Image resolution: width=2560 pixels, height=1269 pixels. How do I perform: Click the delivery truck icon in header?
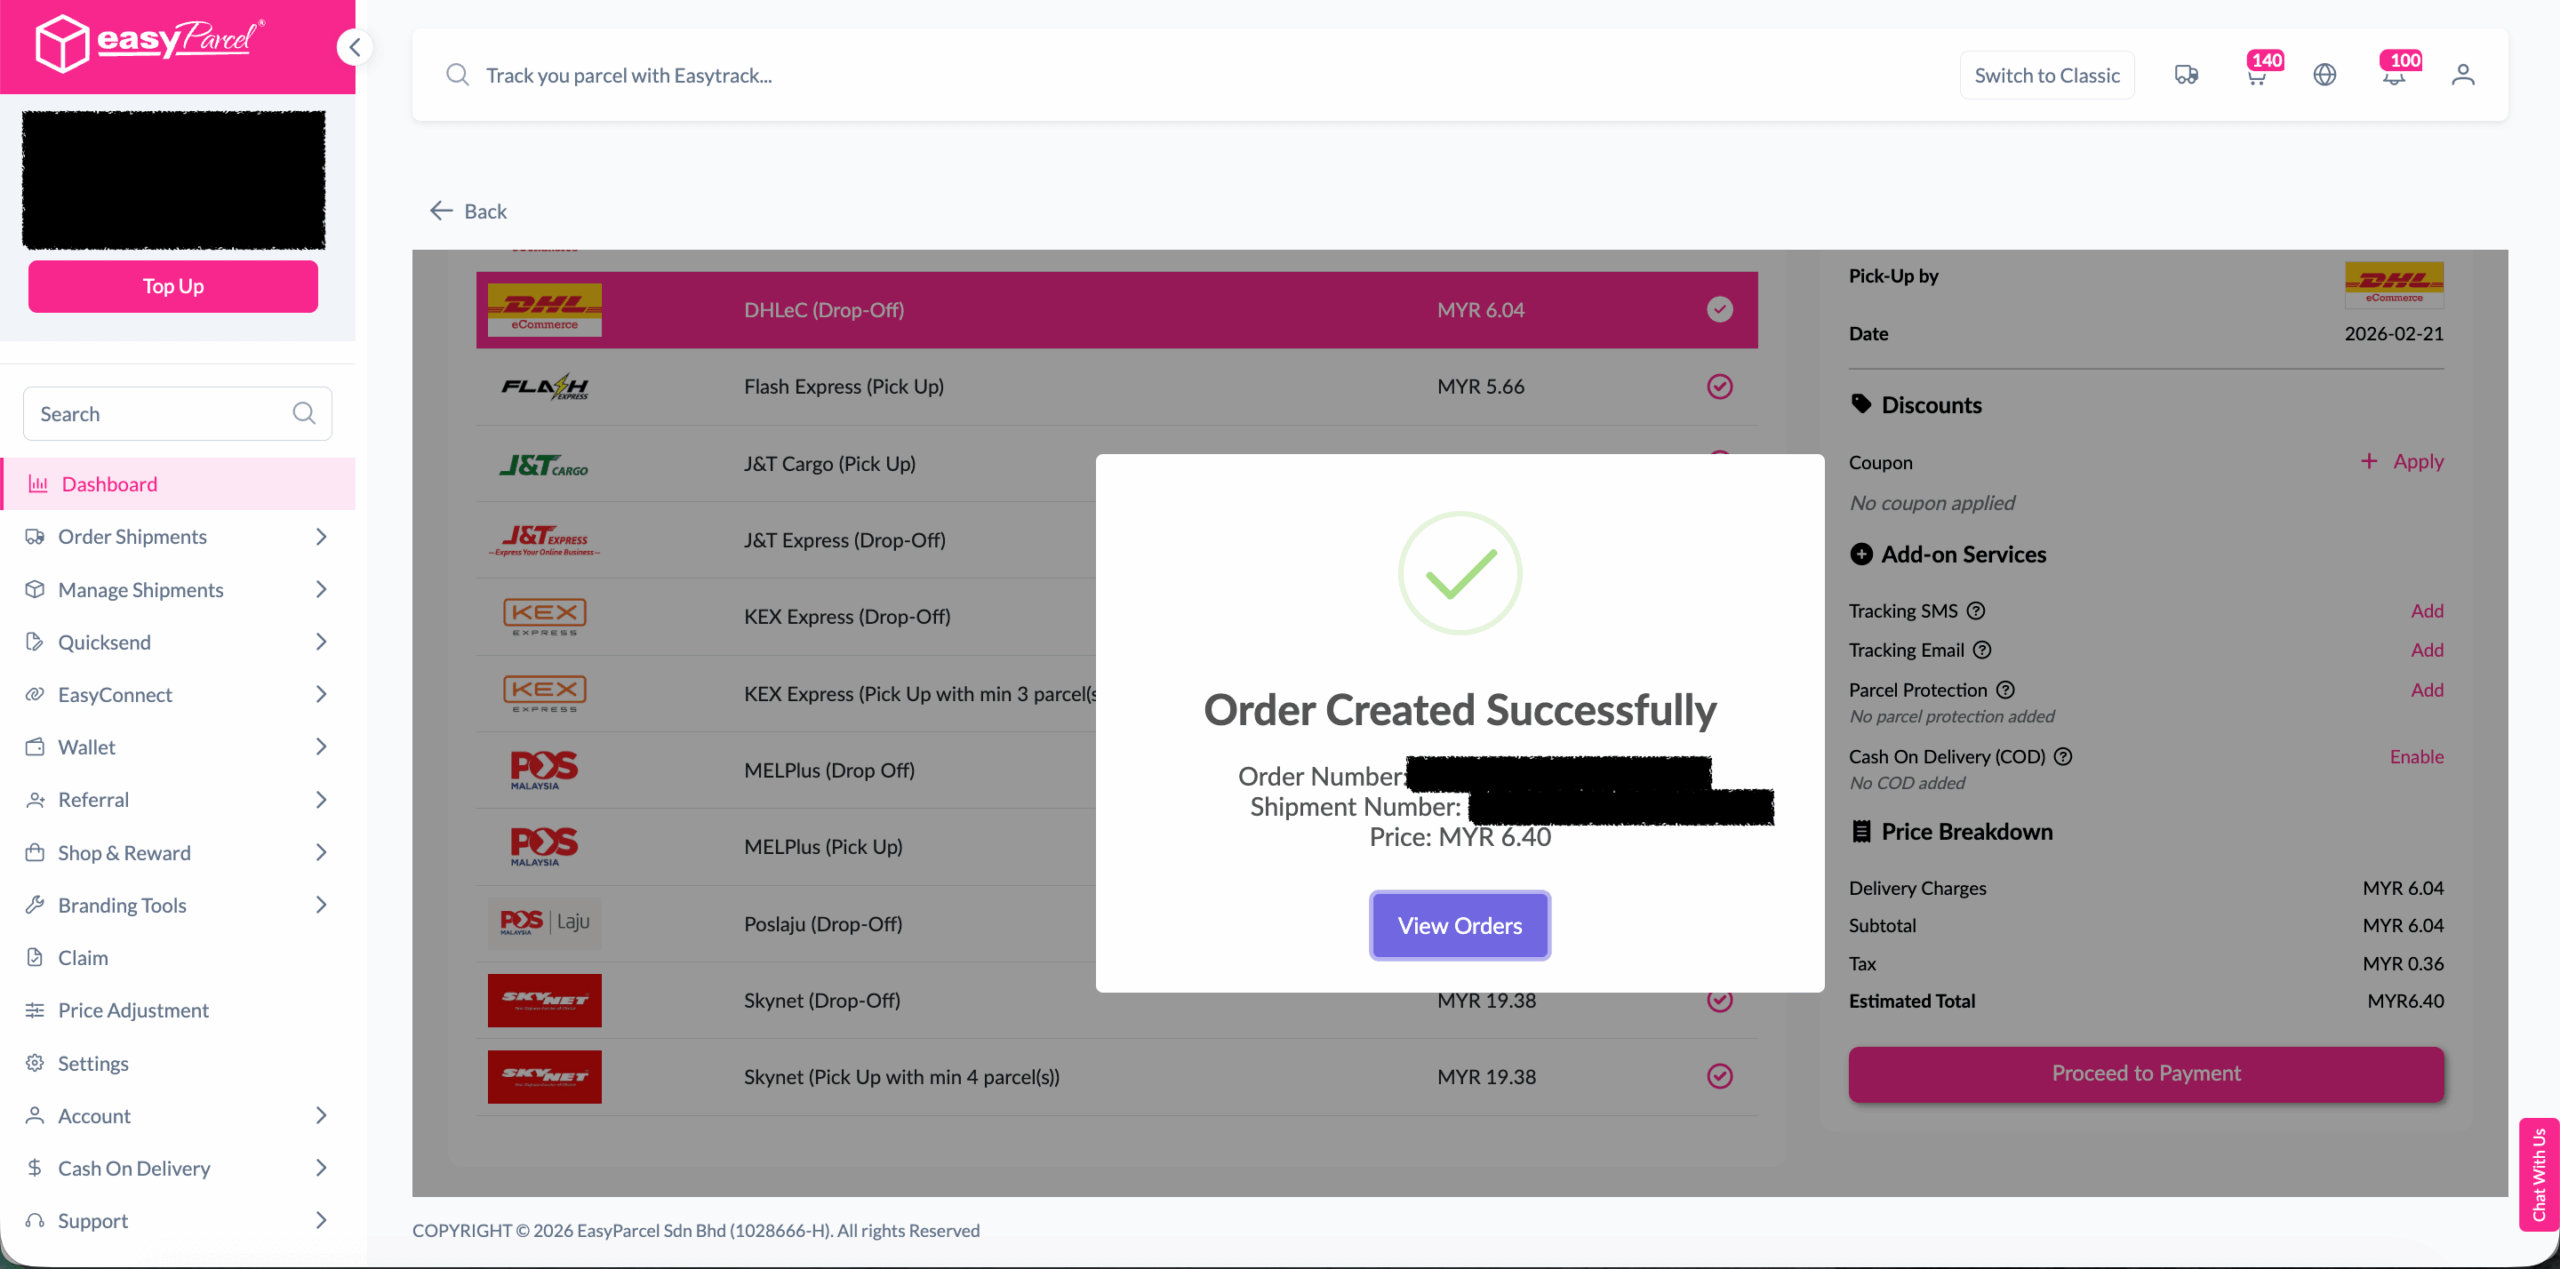click(x=2186, y=75)
